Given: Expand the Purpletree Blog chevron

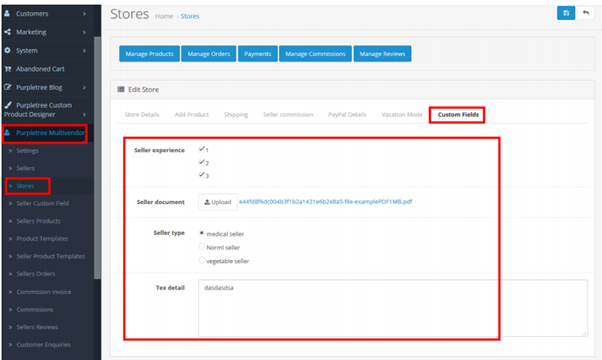Looking at the screenshot, I should [x=84, y=88].
